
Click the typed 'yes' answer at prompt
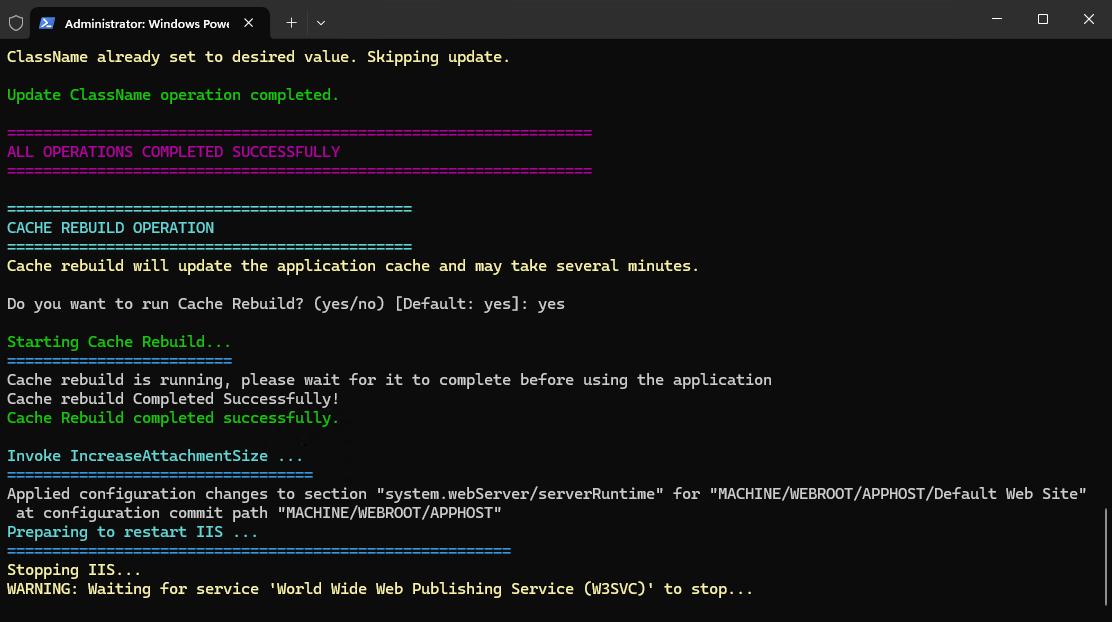(551, 304)
